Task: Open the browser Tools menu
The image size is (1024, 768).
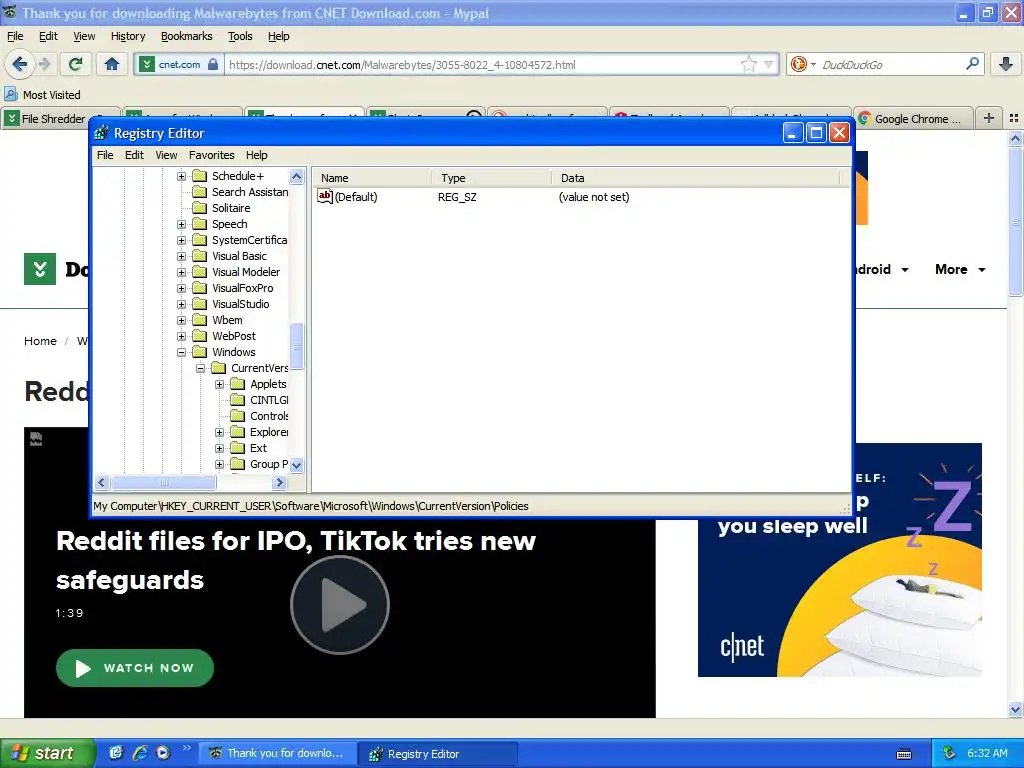Action: [x=240, y=36]
